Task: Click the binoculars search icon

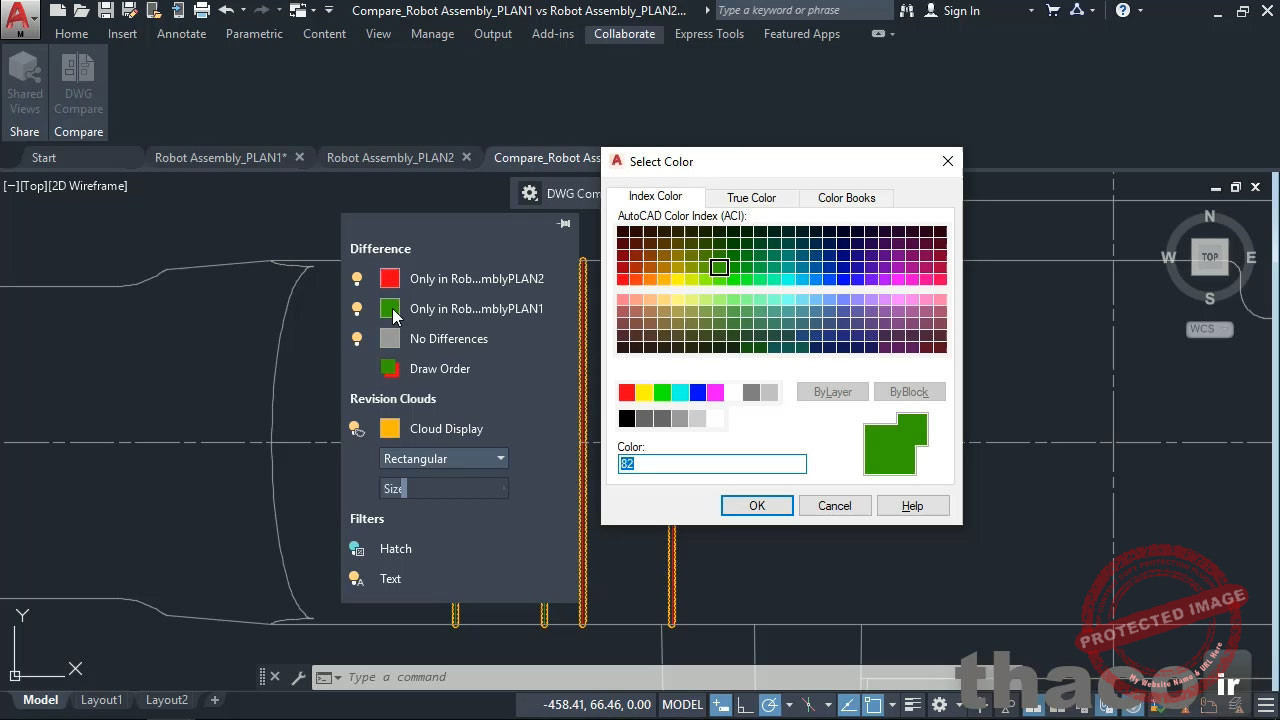Action: (x=907, y=11)
